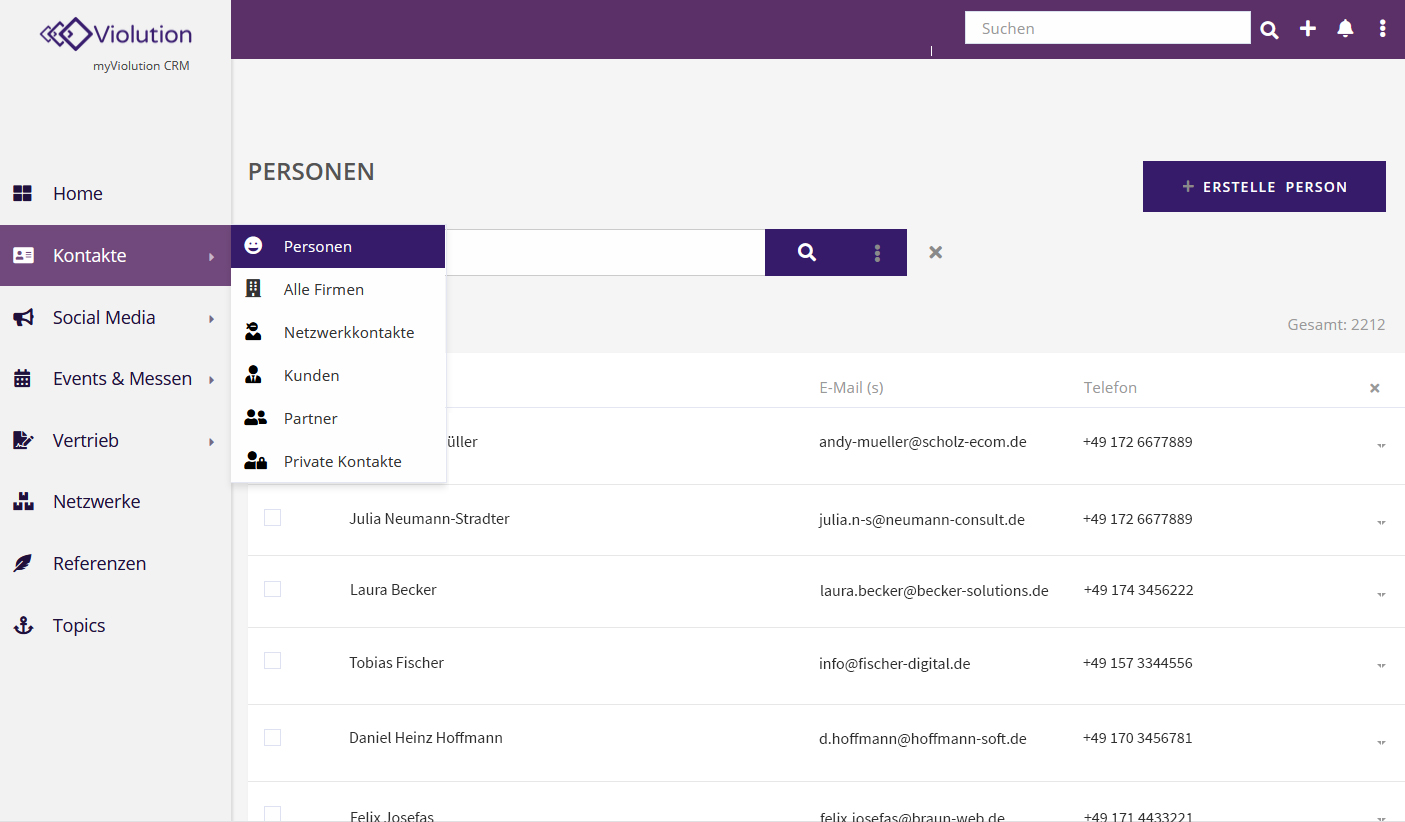Screen dimensions: 1405x822
Task: Click the notification bell icon
Action: click(1345, 29)
